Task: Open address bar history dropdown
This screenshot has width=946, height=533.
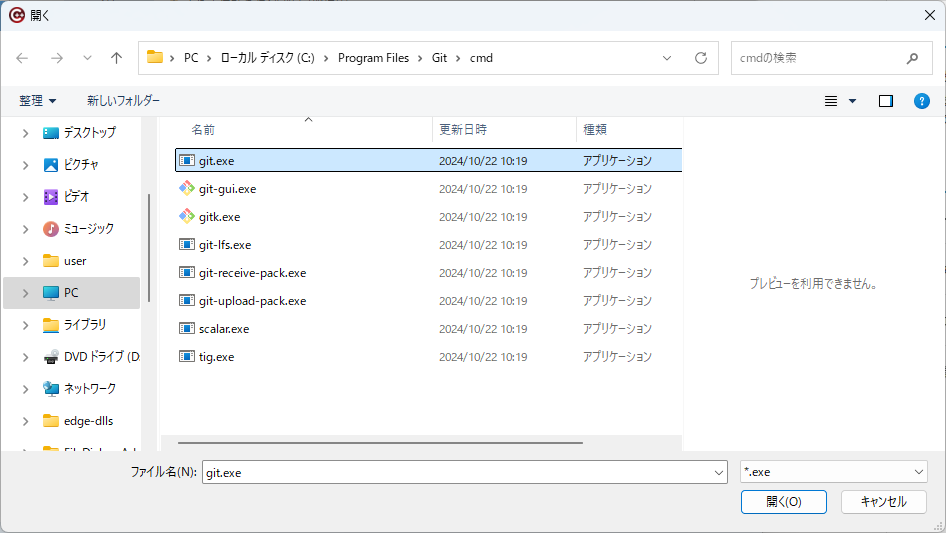Action: pyautogui.click(x=667, y=58)
